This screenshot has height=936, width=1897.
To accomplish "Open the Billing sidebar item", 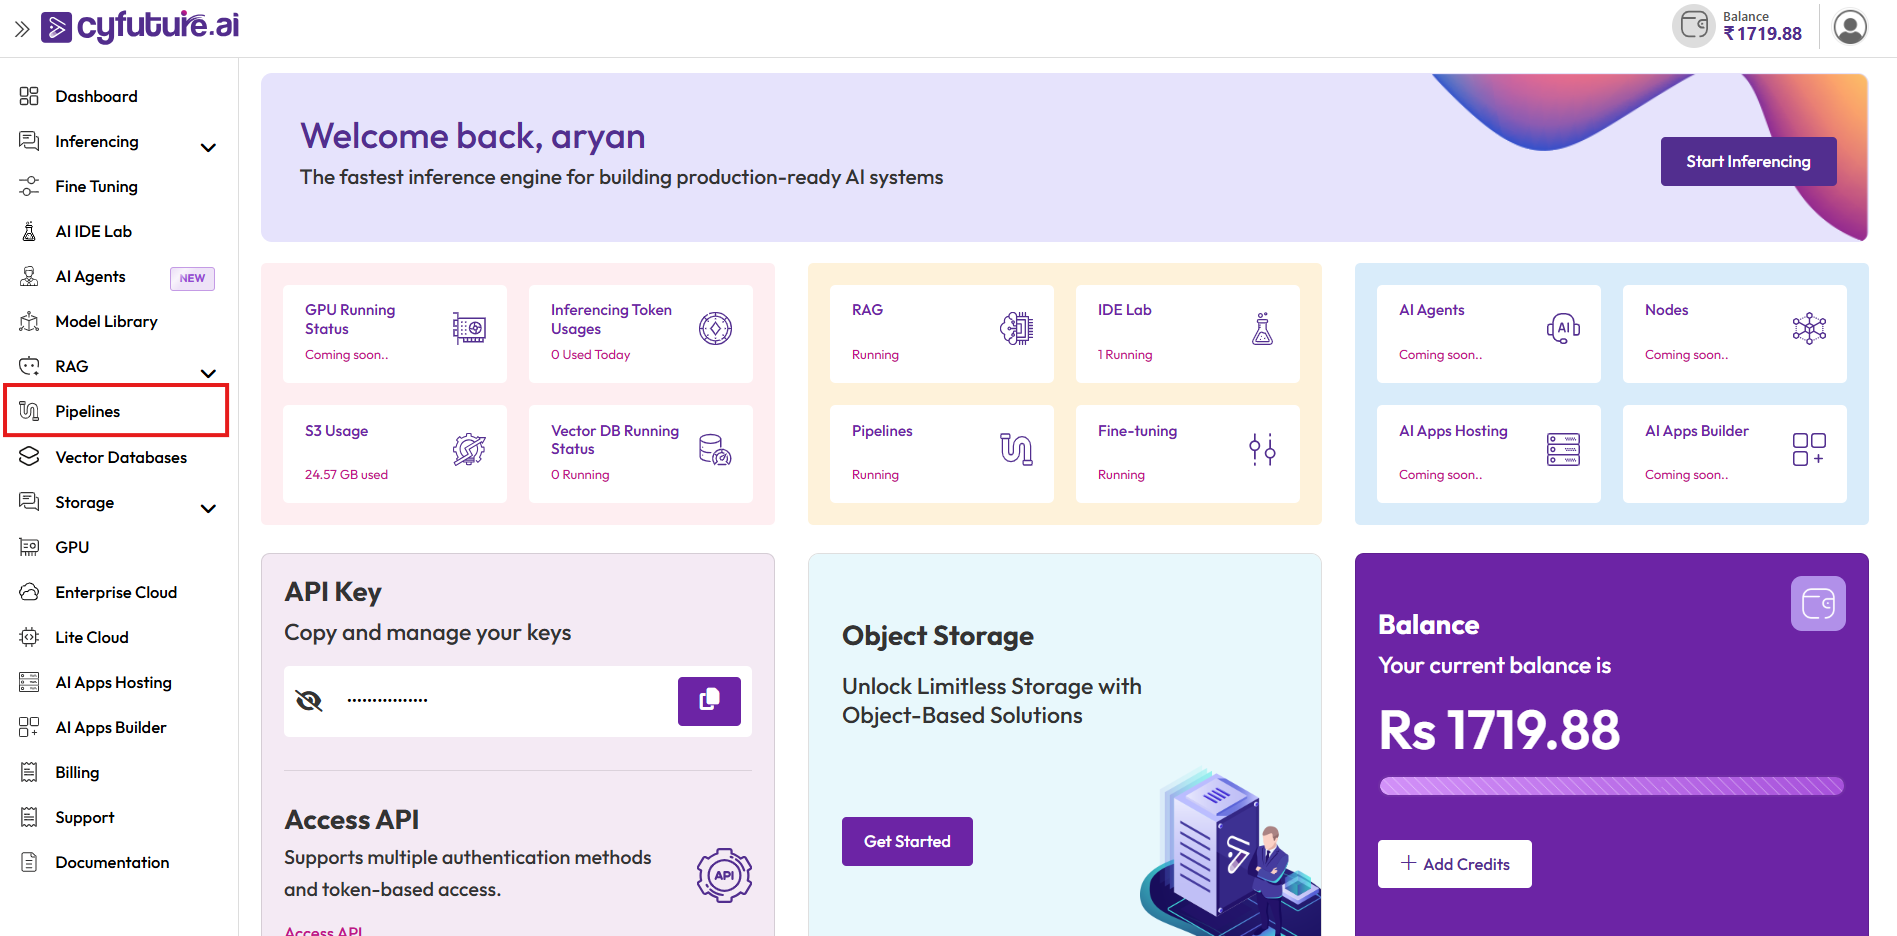I will (x=77, y=773).
